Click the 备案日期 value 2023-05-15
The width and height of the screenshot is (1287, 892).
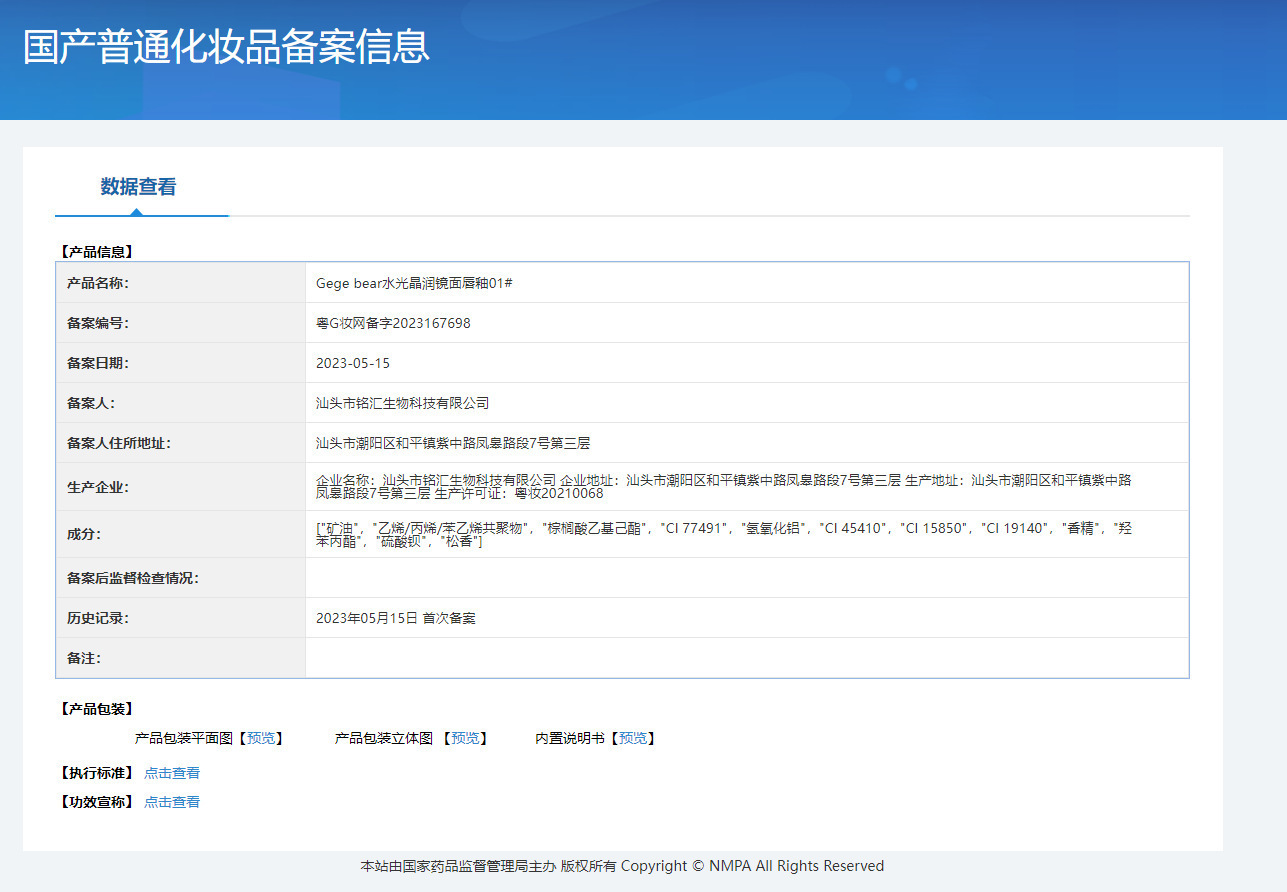[x=353, y=363]
